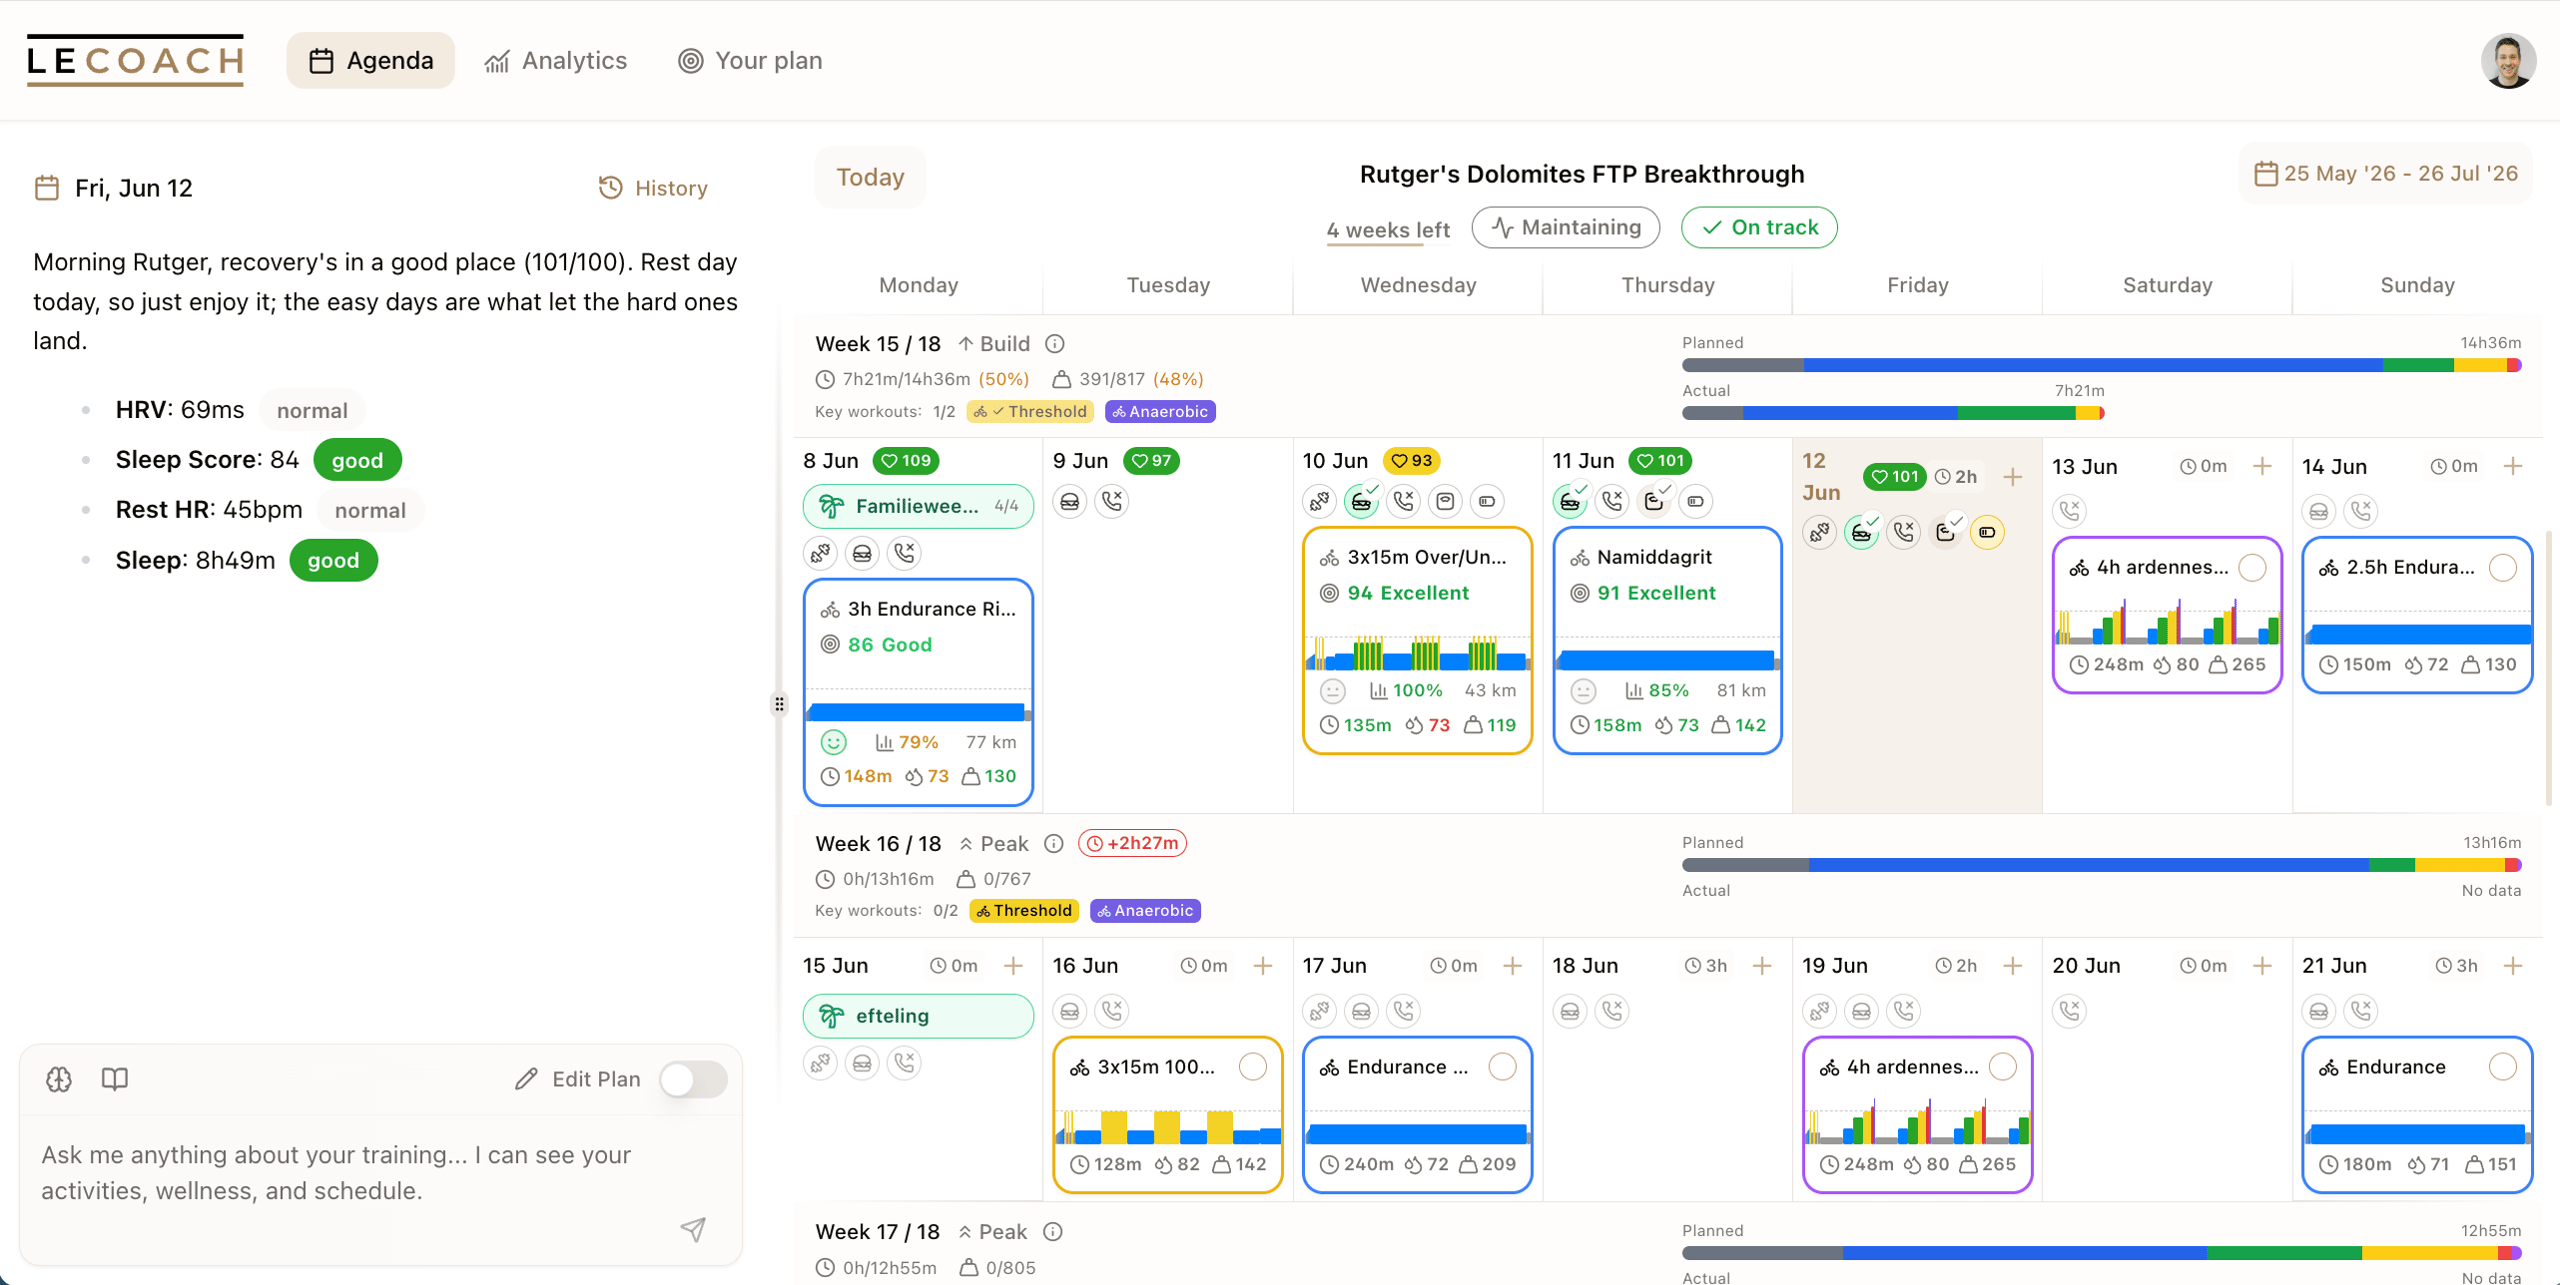Image resolution: width=2560 pixels, height=1285 pixels.
Task: Grab the panel divider handle between chat and calendar
Action: click(x=779, y=705)
